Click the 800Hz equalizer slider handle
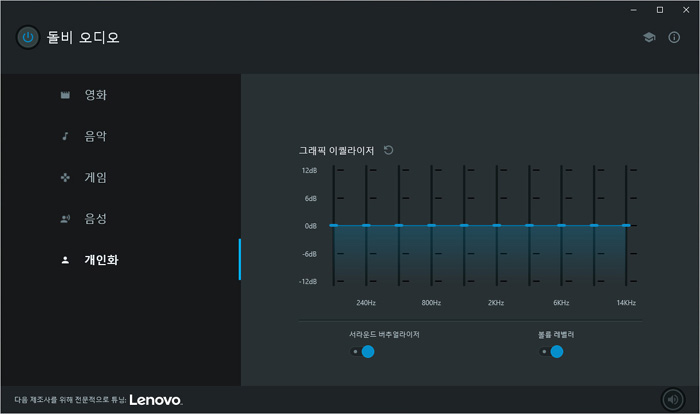 [x=431, y=226]
